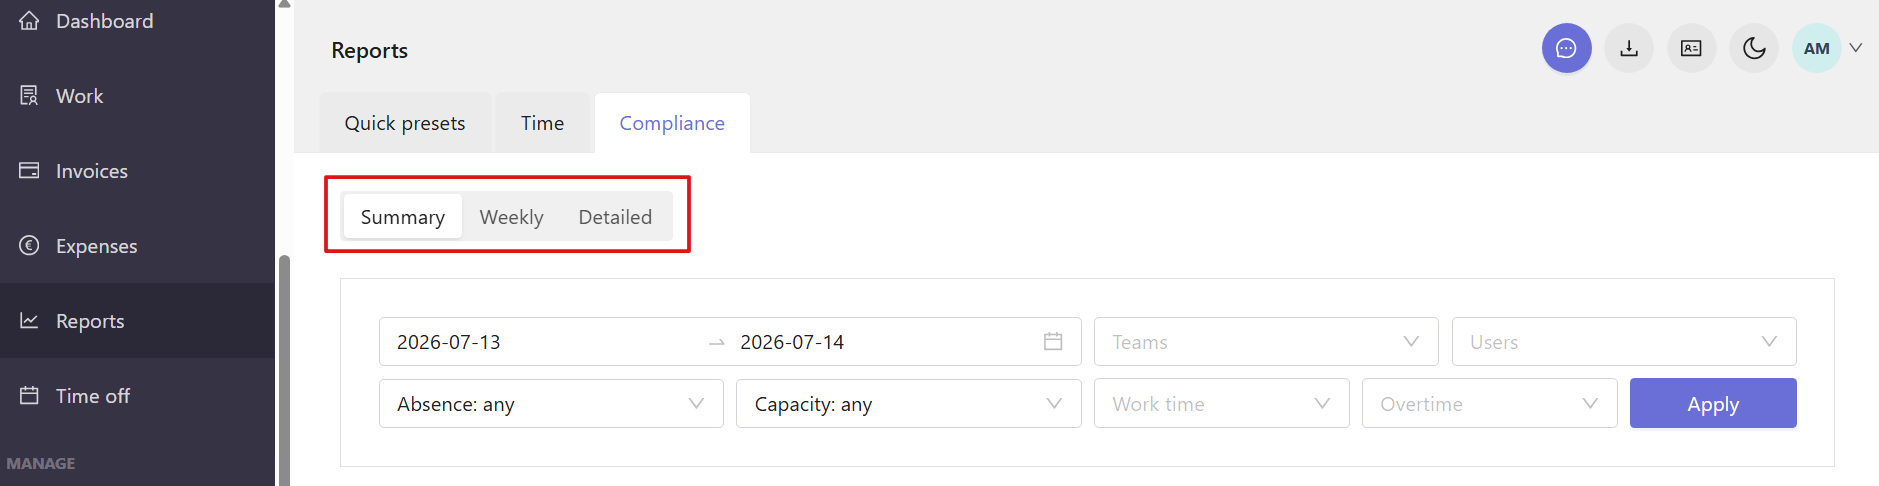
Task: Expand the Users dropdown
Action: click(1624, 342)
